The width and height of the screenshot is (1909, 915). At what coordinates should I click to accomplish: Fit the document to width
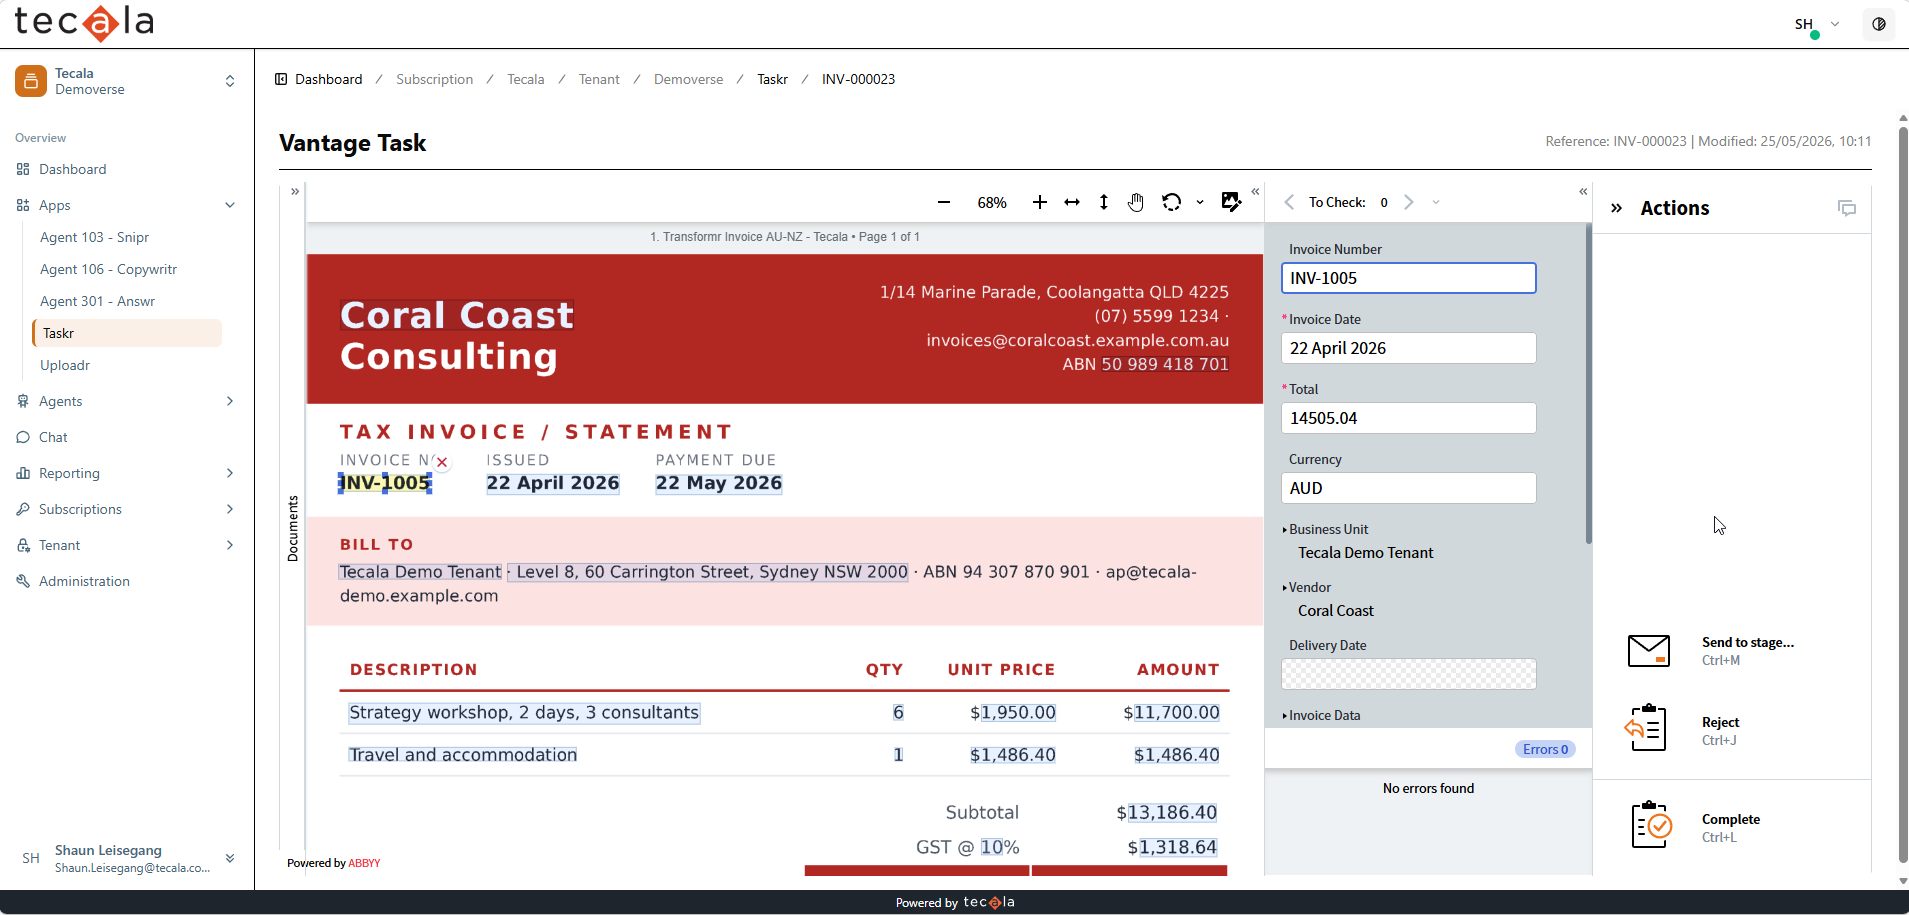1072,203
